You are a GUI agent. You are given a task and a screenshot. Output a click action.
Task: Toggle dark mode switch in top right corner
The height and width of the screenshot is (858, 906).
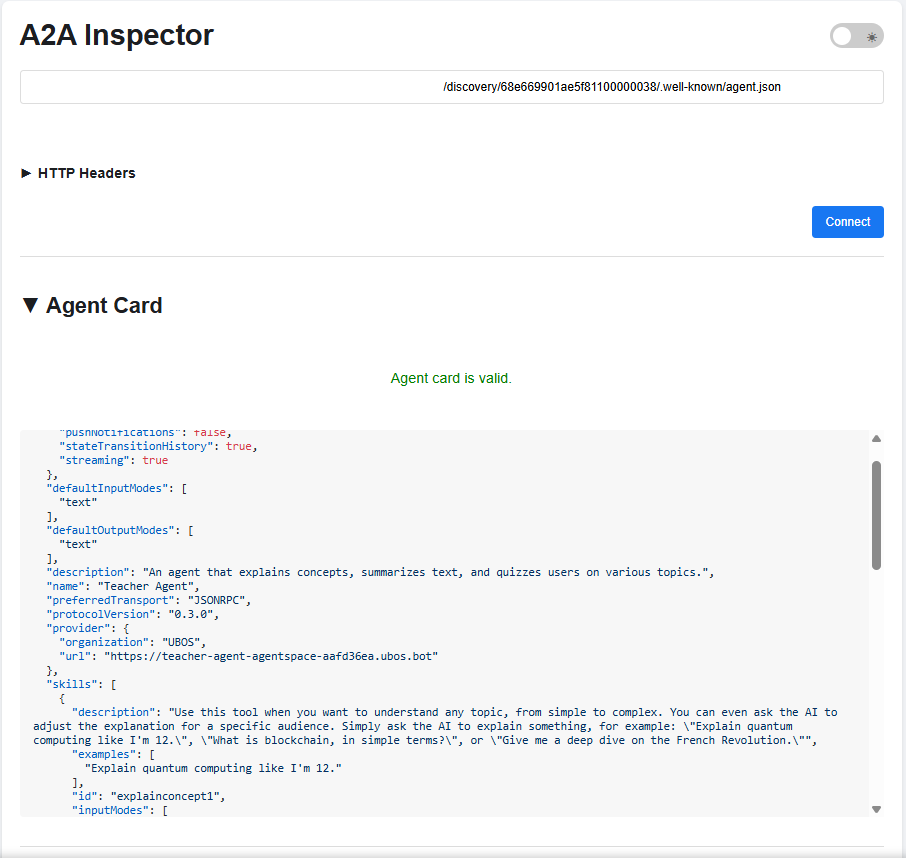click(856, 35)
